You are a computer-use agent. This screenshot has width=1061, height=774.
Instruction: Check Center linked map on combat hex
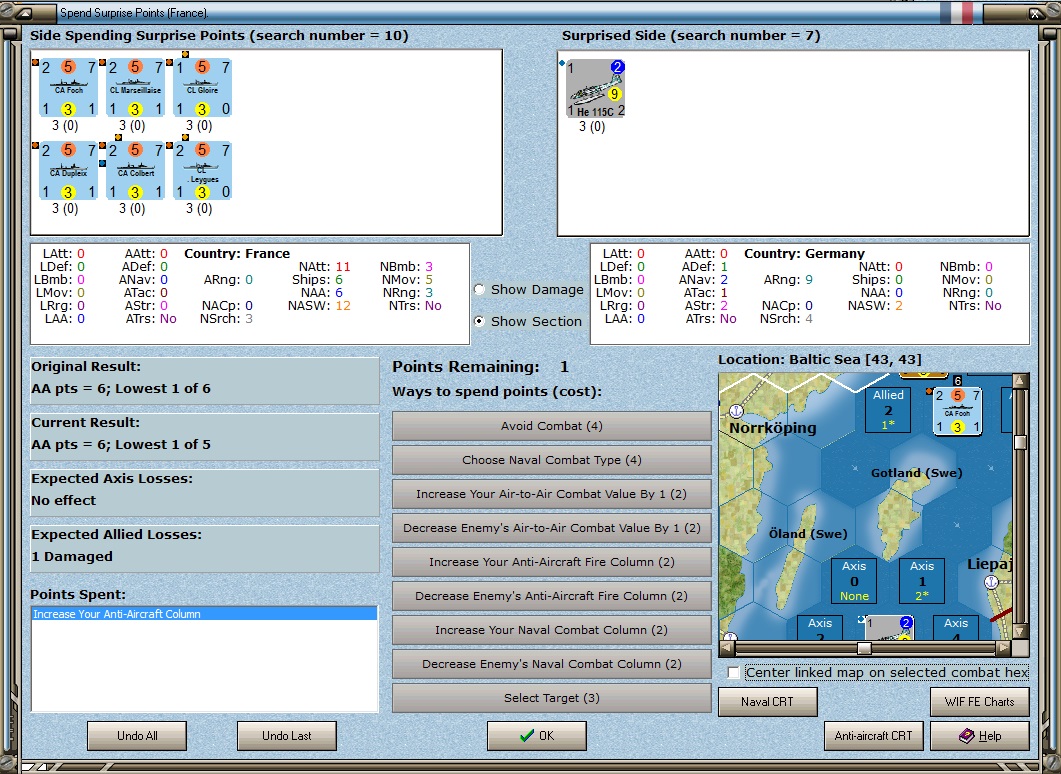(x=733, y=673)
